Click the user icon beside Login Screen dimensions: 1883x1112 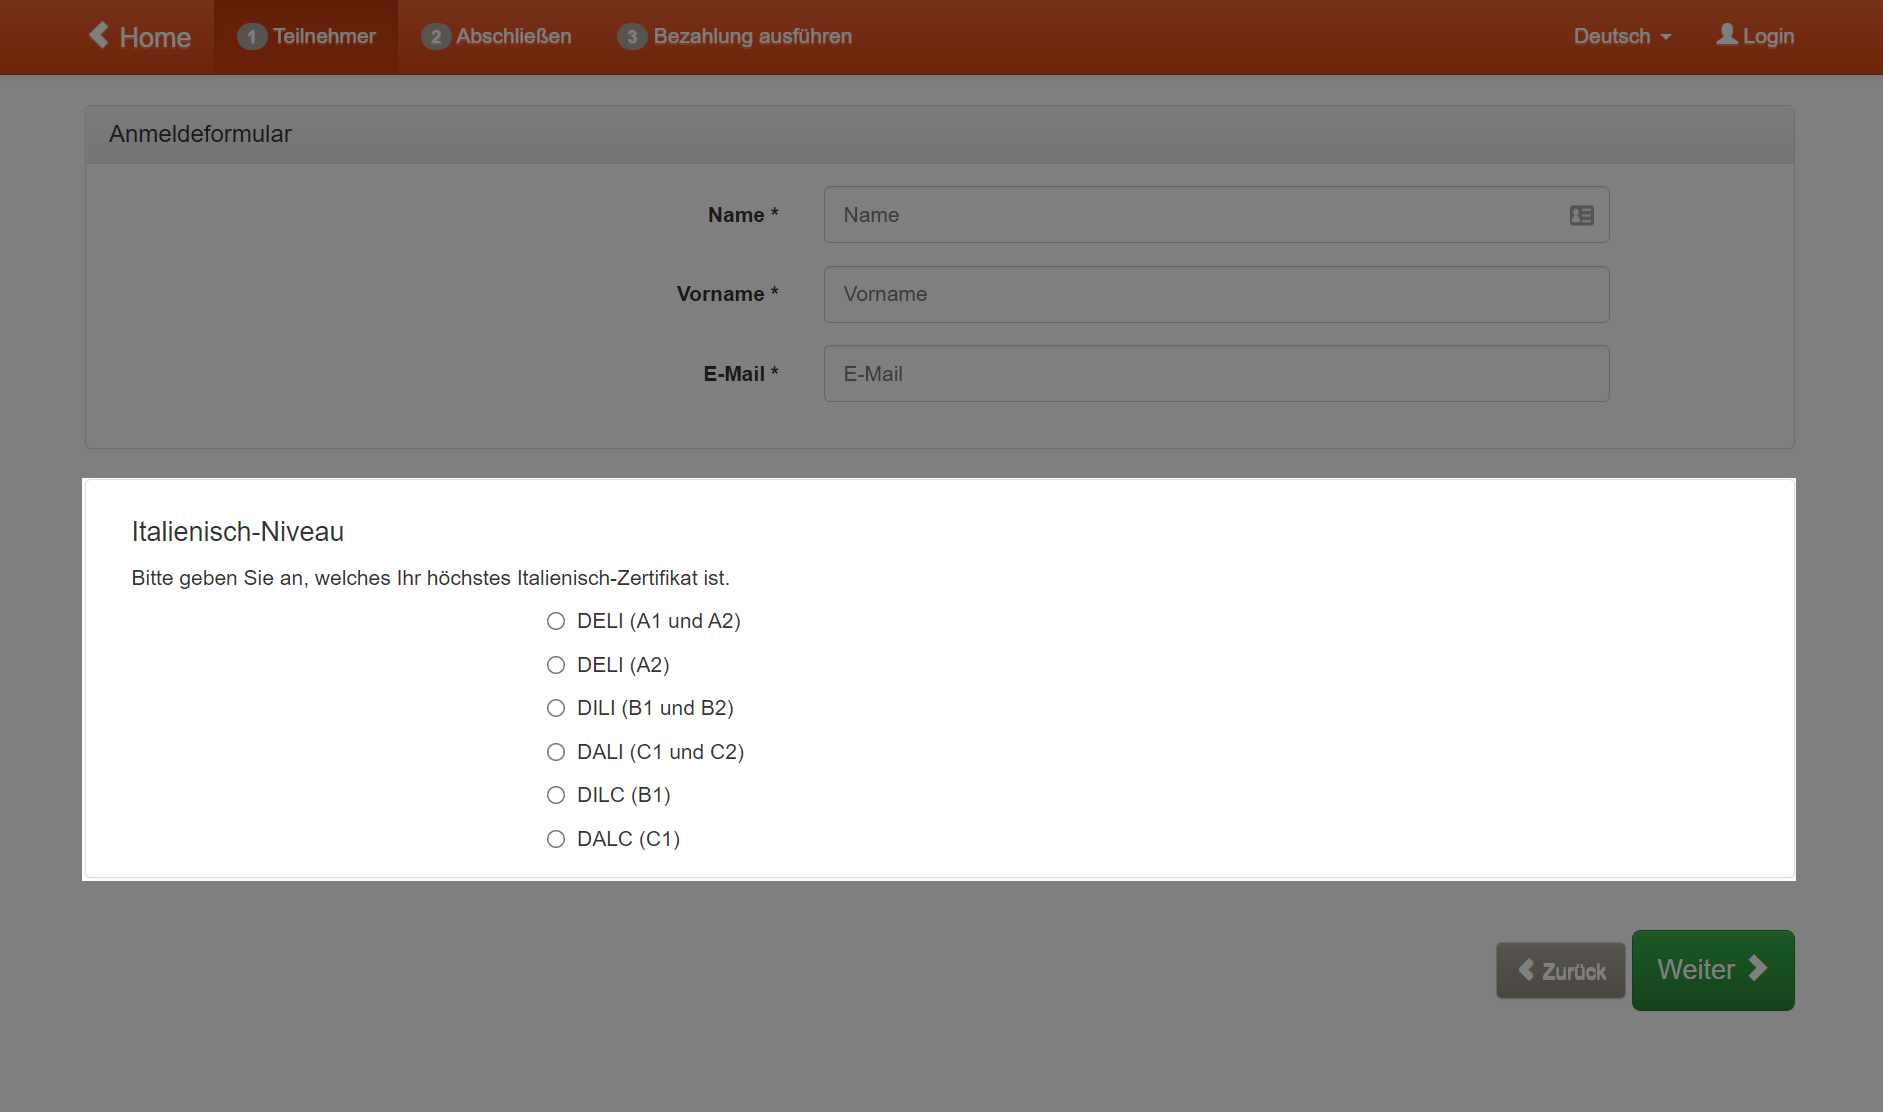coord(1726,35)
